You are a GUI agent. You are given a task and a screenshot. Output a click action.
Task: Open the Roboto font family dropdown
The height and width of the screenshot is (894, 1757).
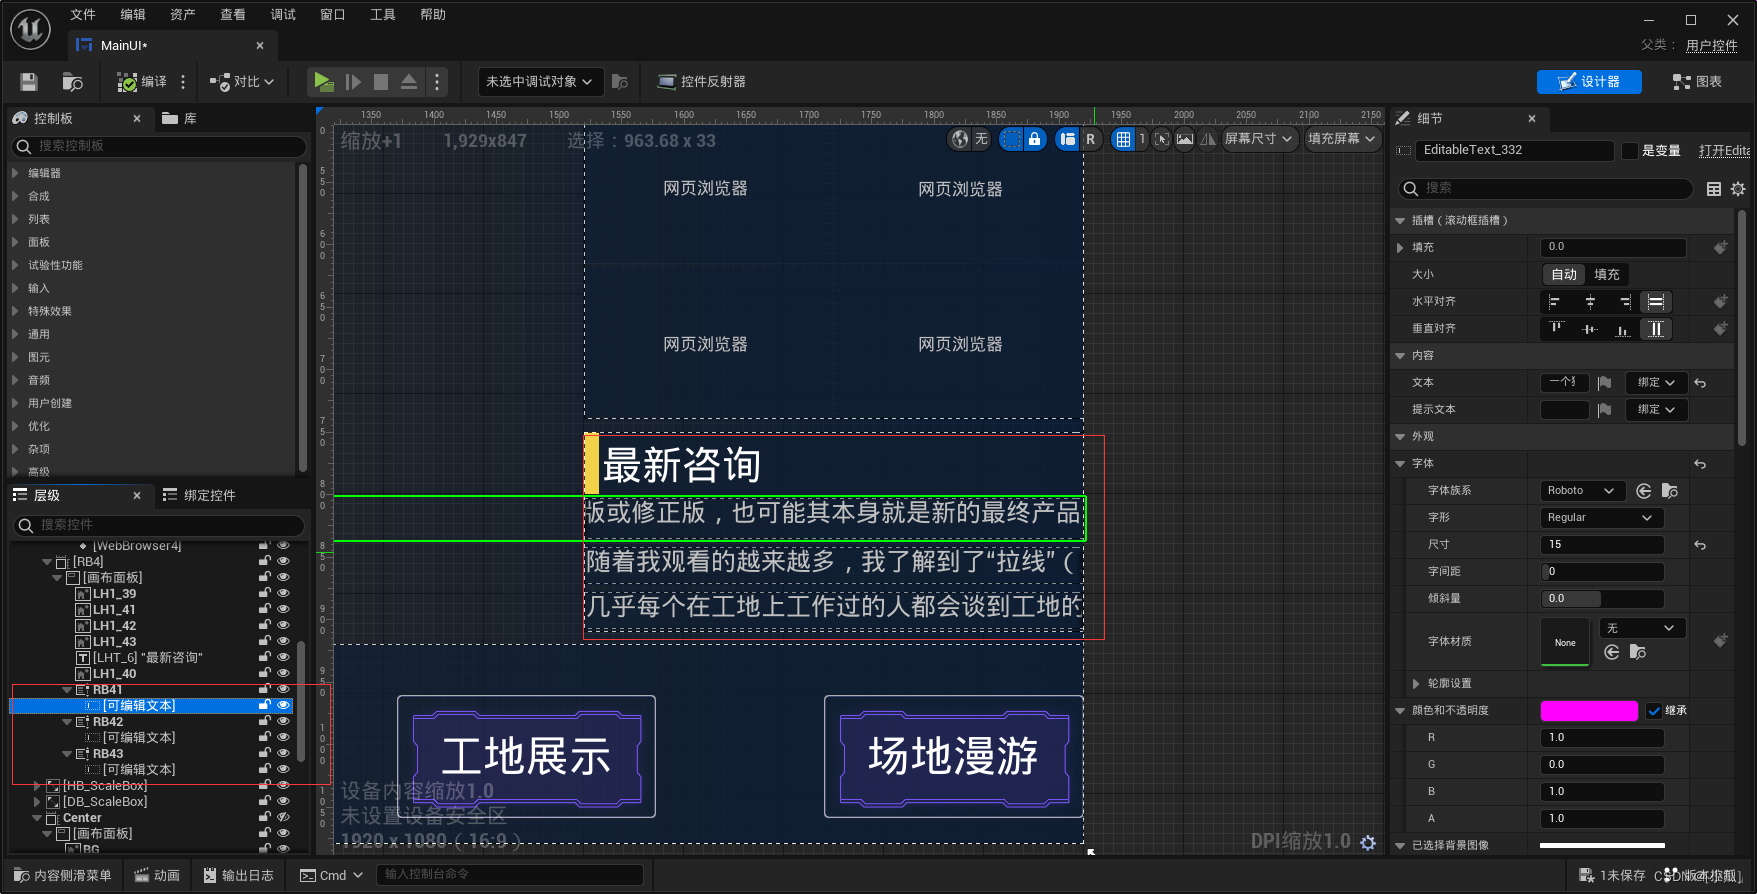click(1583, 491)
